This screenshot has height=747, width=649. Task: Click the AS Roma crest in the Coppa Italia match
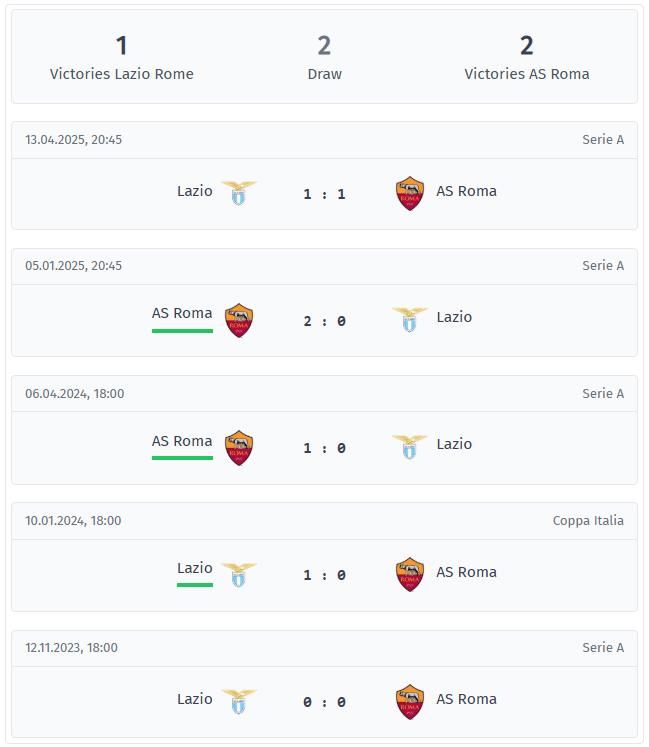pos(410,575)
